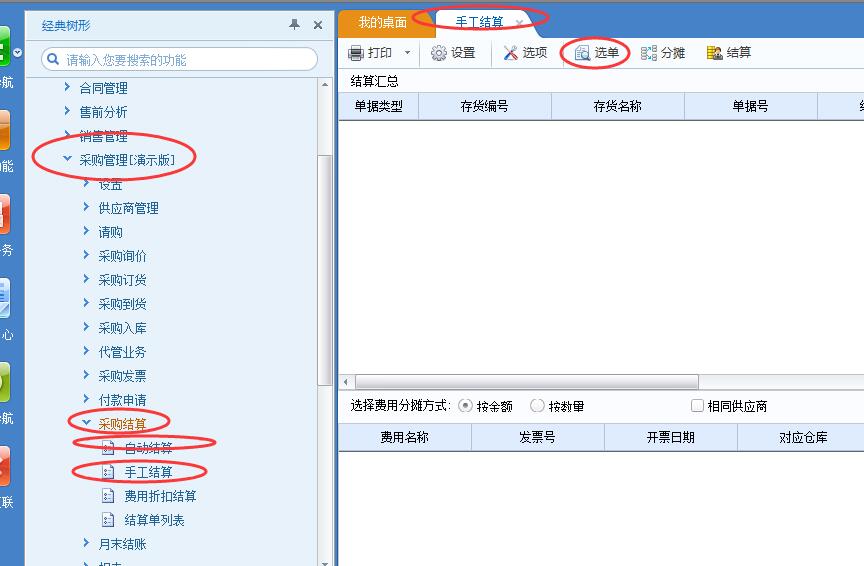Click the search magnifier icon
Image resolution: width=864 pixels, height=566 pixels.
point(53,60)
